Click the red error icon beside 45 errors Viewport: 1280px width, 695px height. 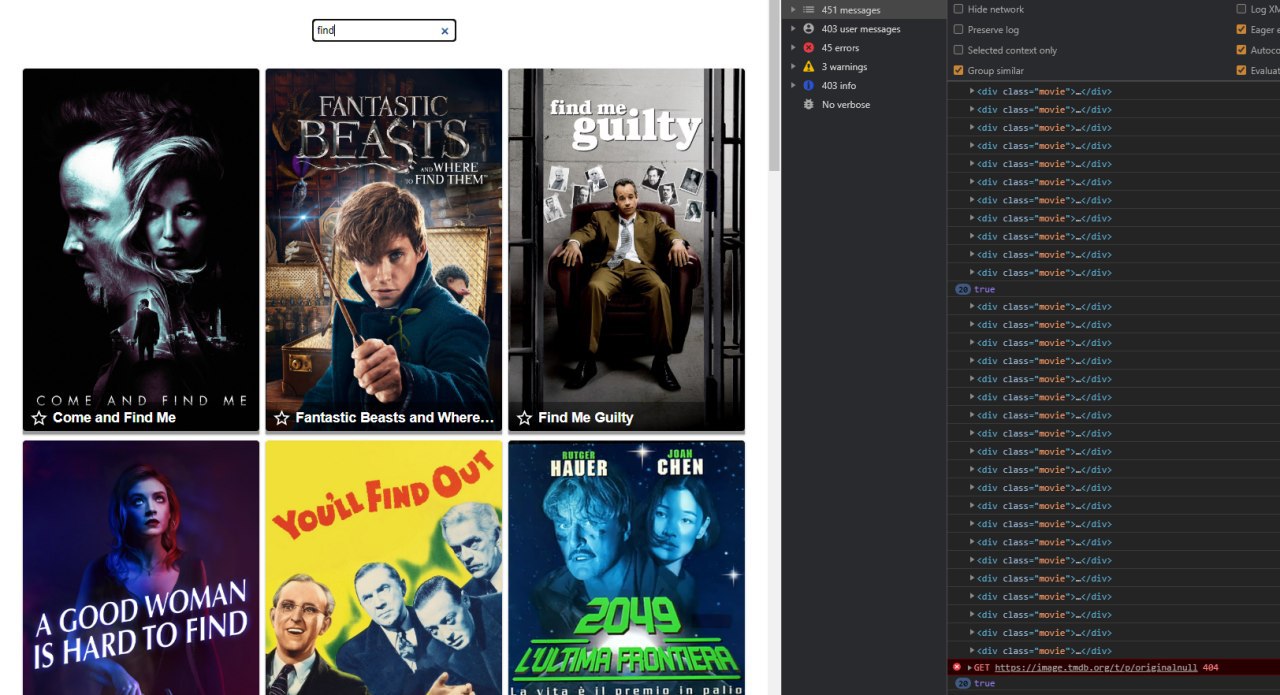(x=809, y=48)
